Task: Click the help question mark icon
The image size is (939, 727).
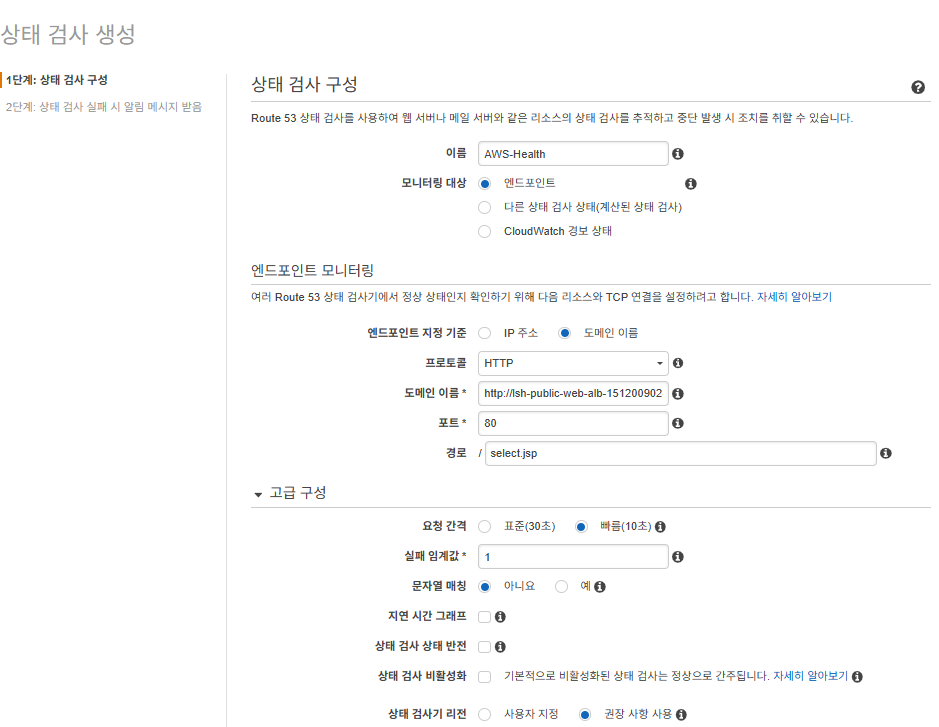Action: [x=918, y=88]
